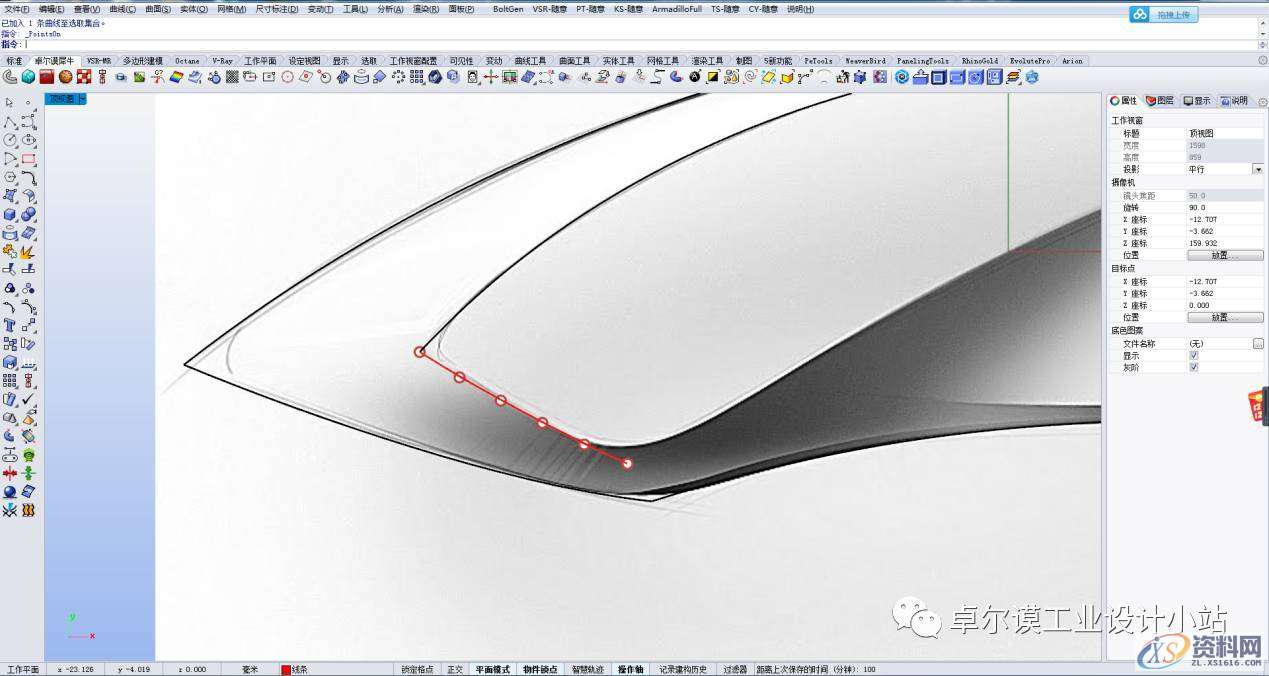Click the blue box solid tool
The height and width of the screenshot is (676, 1269).
tap(9, 214)
